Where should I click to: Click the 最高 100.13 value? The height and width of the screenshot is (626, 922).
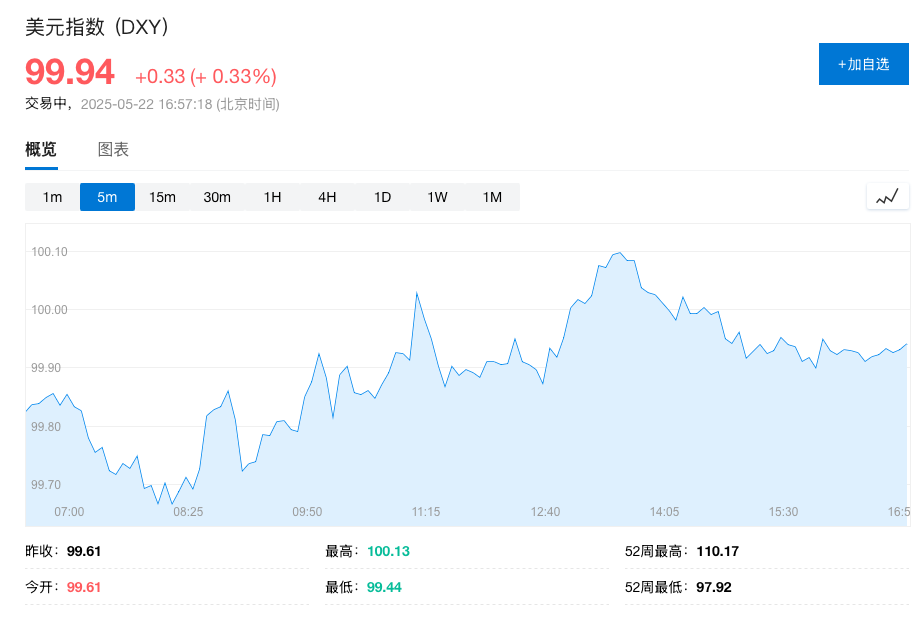(x=388, y=551)
